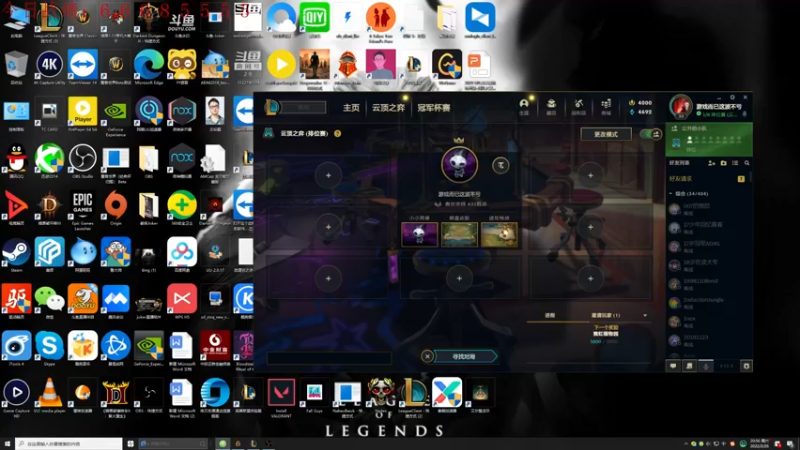
Task: Open the 主页 home tab
Action: point(351,108)
